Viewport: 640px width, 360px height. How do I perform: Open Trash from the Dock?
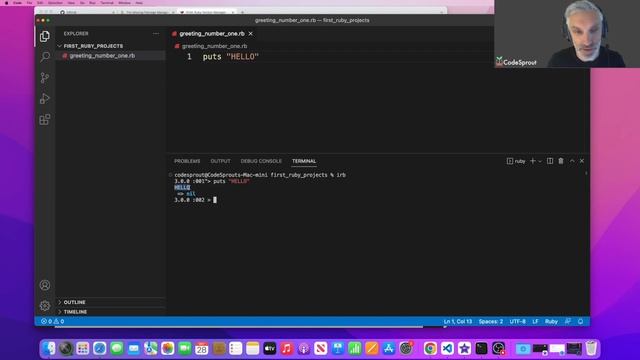coord(591,349)
